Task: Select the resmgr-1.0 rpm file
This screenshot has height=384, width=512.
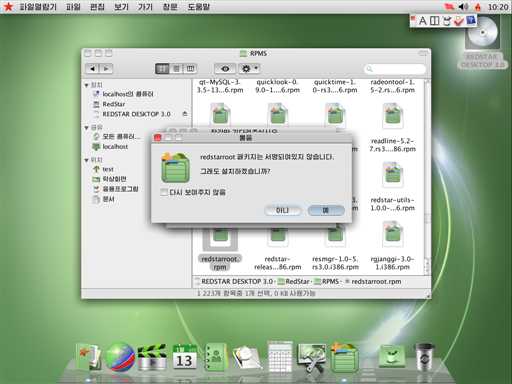Action: click(x=335, y=263)
